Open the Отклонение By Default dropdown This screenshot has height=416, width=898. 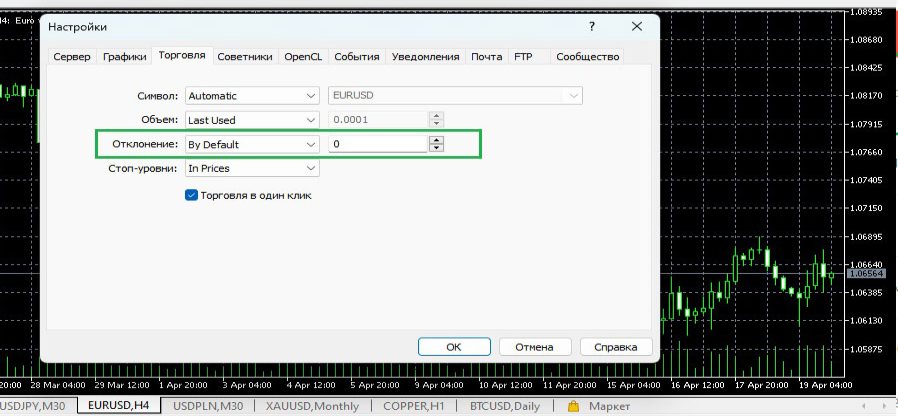click(x=253, y=144)
